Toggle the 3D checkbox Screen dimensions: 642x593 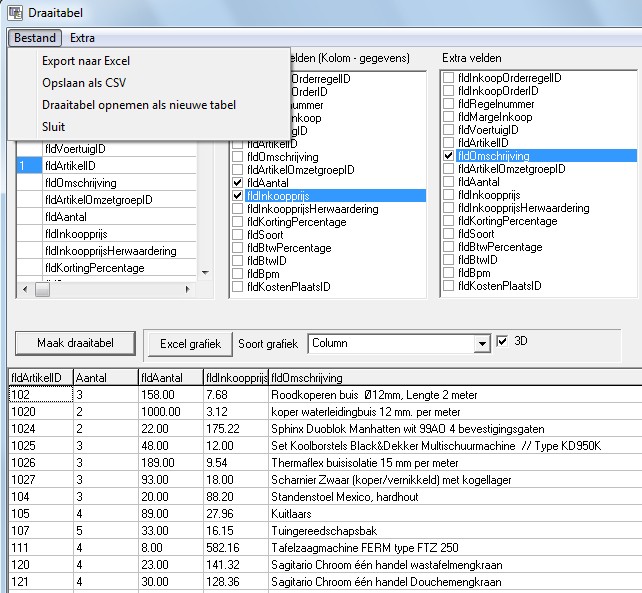pyautogui.click(x=503, y=341)
